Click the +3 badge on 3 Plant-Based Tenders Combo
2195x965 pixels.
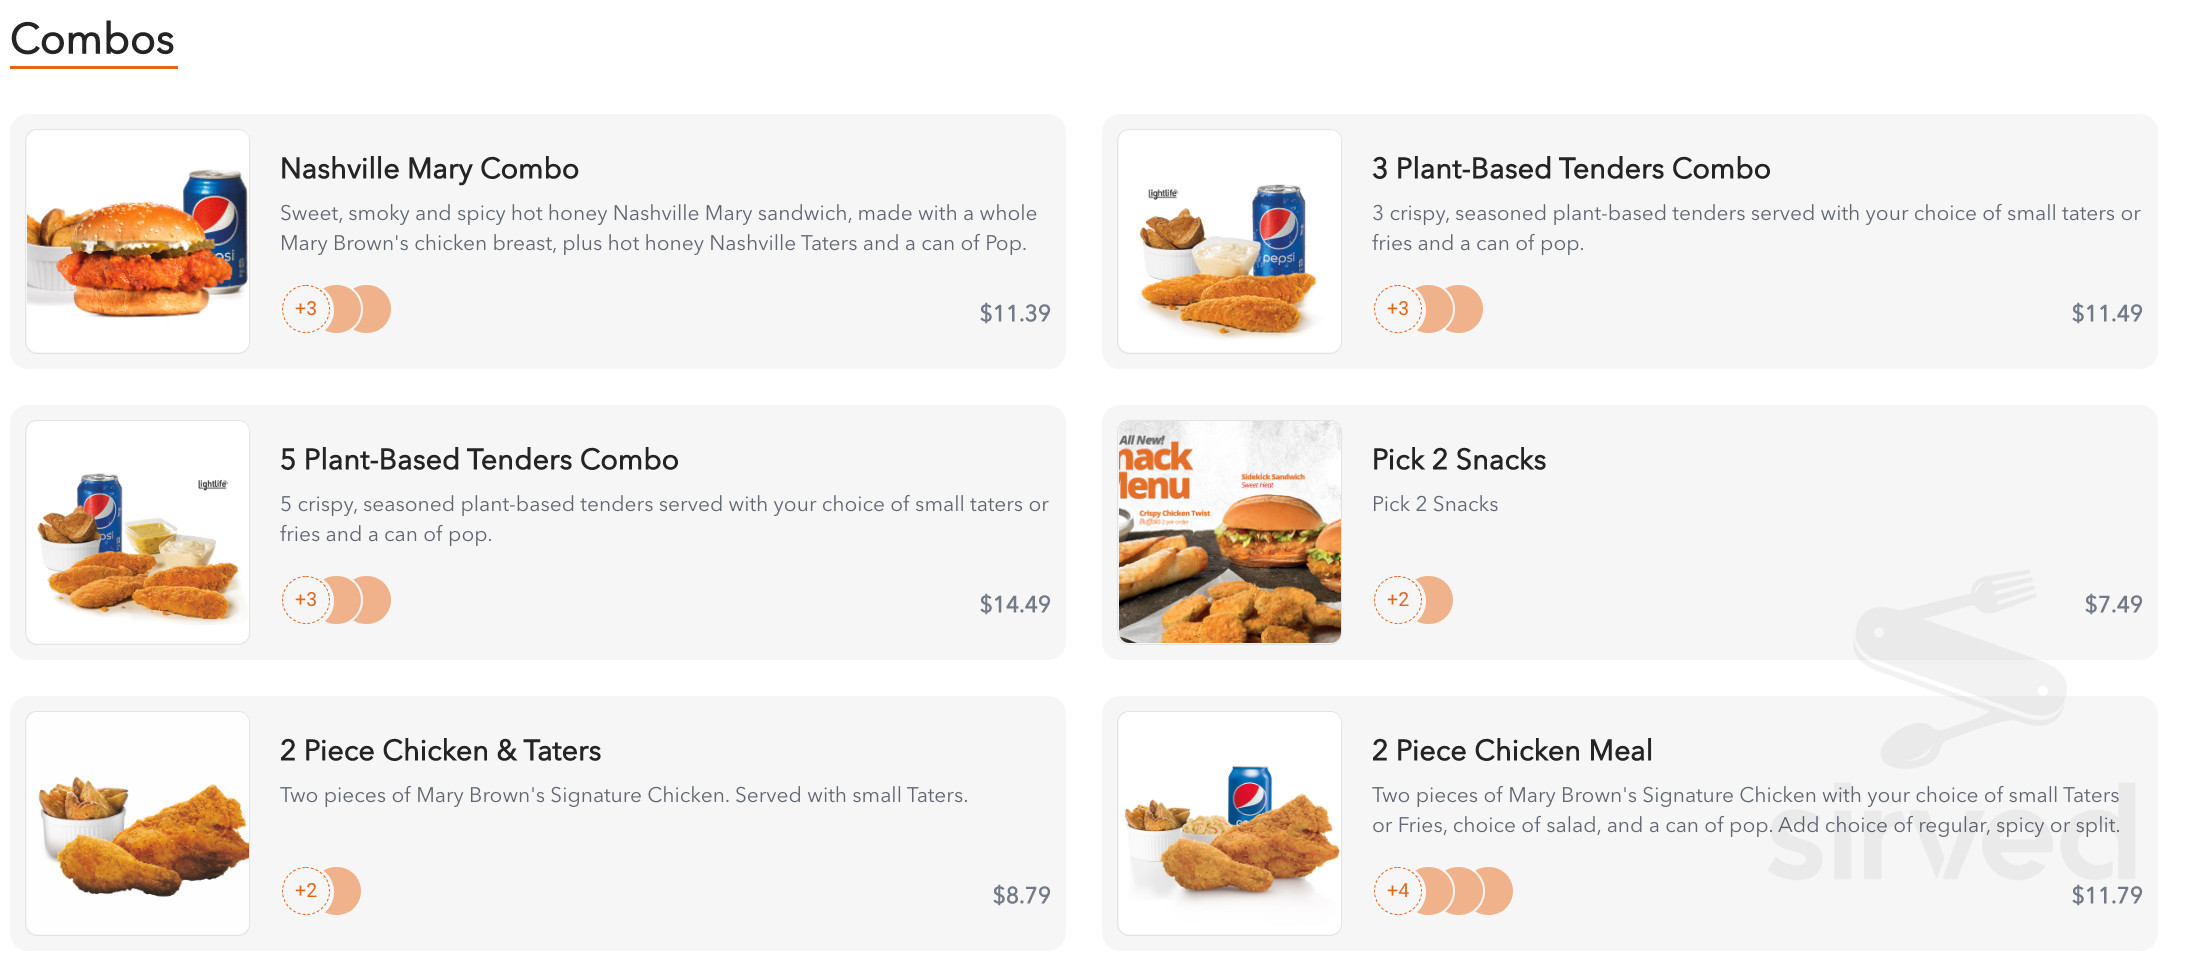[x=1398, y=309]
